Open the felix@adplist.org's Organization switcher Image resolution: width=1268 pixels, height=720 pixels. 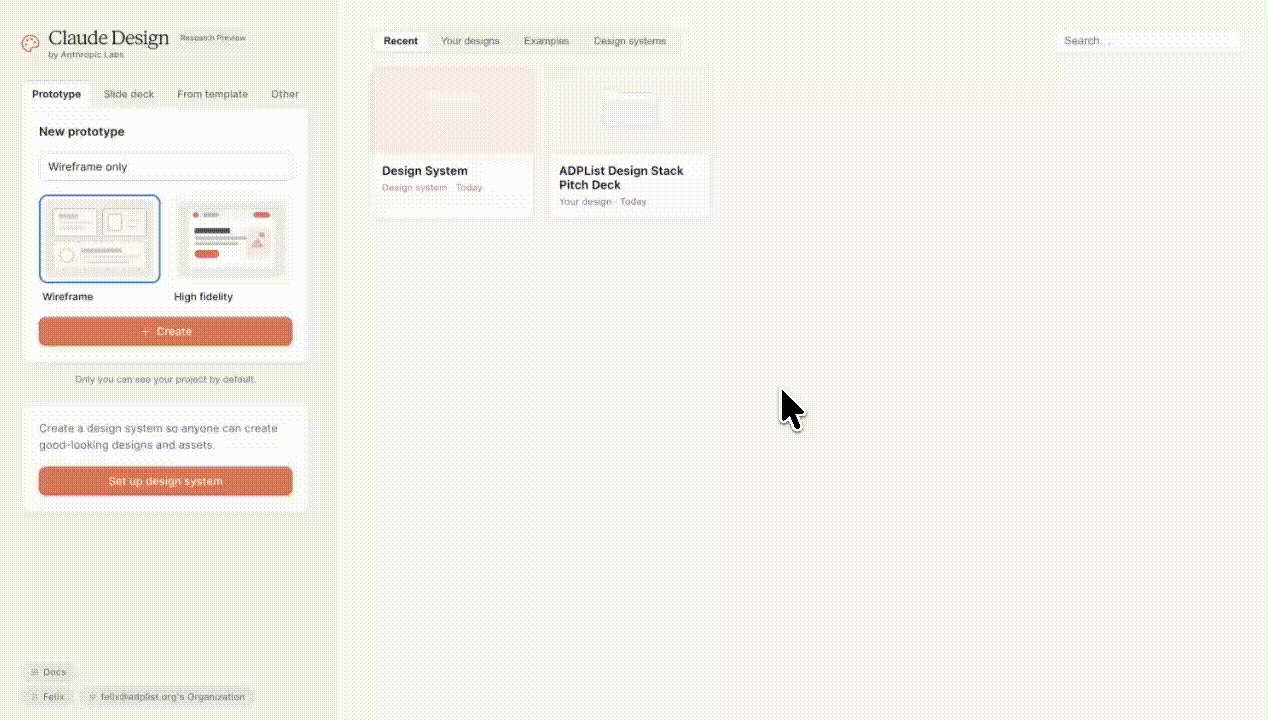tap(167, 696)
